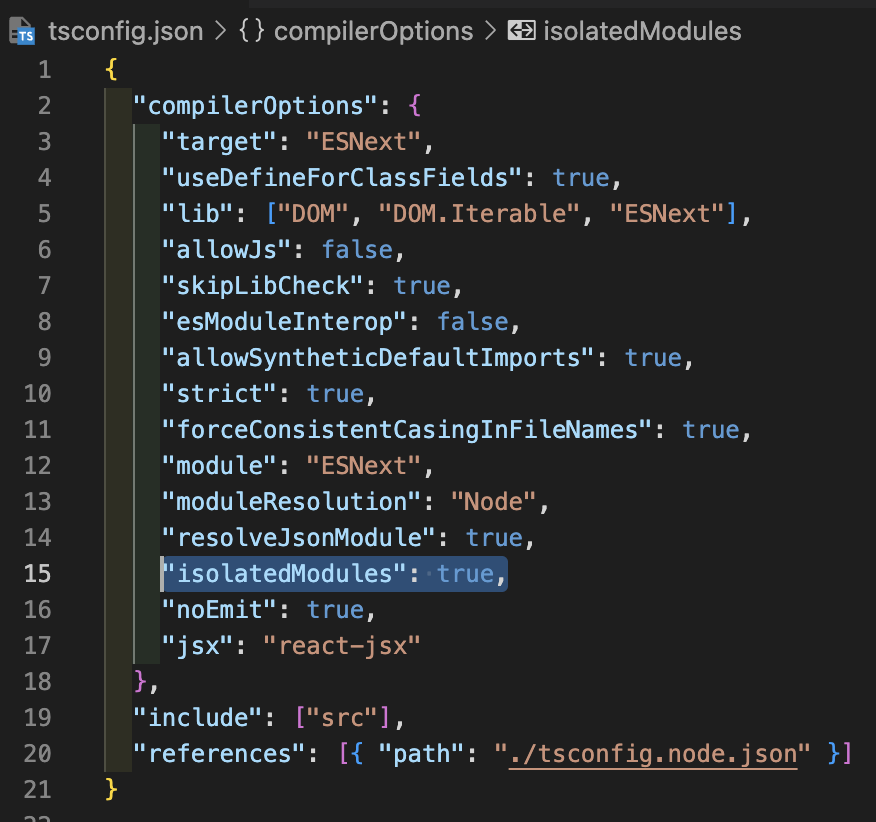The width and height of the screenshot is (876, 822).
Task: Click the "forceConsistentCasingInFileNames" key
Action: click(407, 430)
